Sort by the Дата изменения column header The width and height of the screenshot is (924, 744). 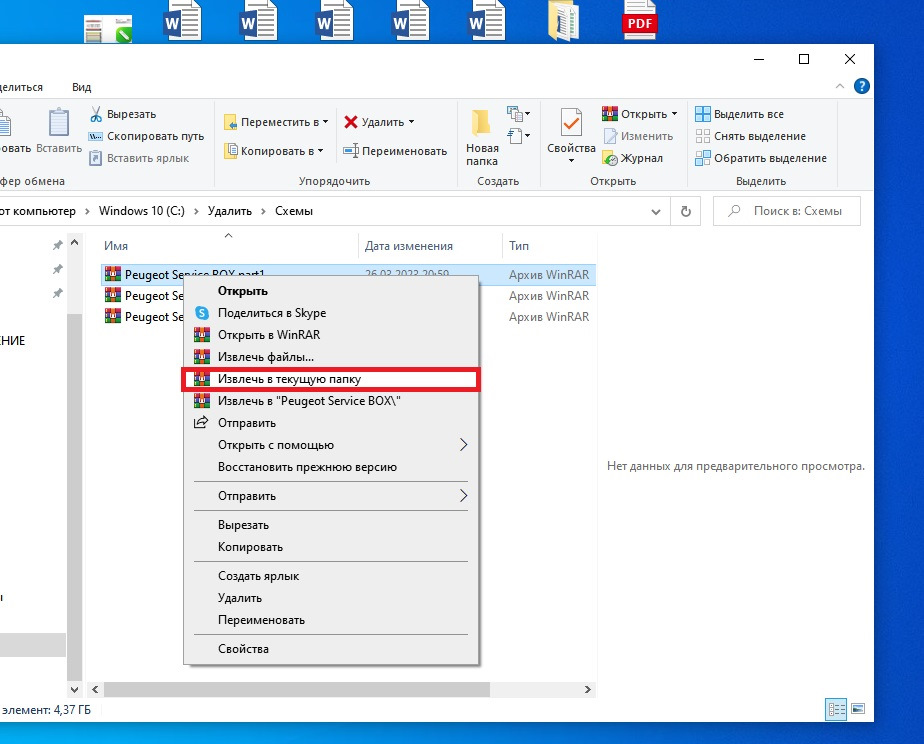pyautogui.click(x=408, y=246)
